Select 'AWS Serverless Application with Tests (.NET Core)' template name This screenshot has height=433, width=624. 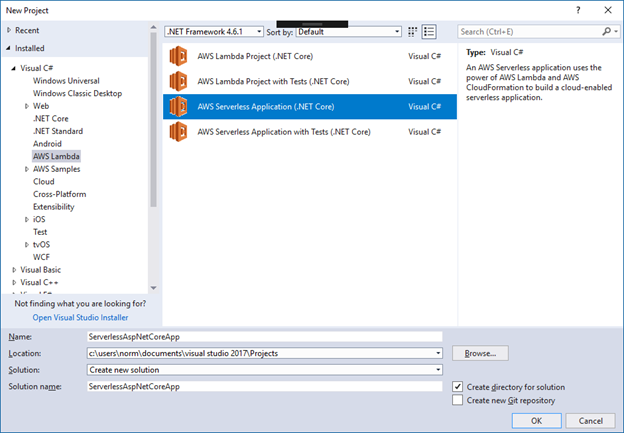tap(284, 132)
